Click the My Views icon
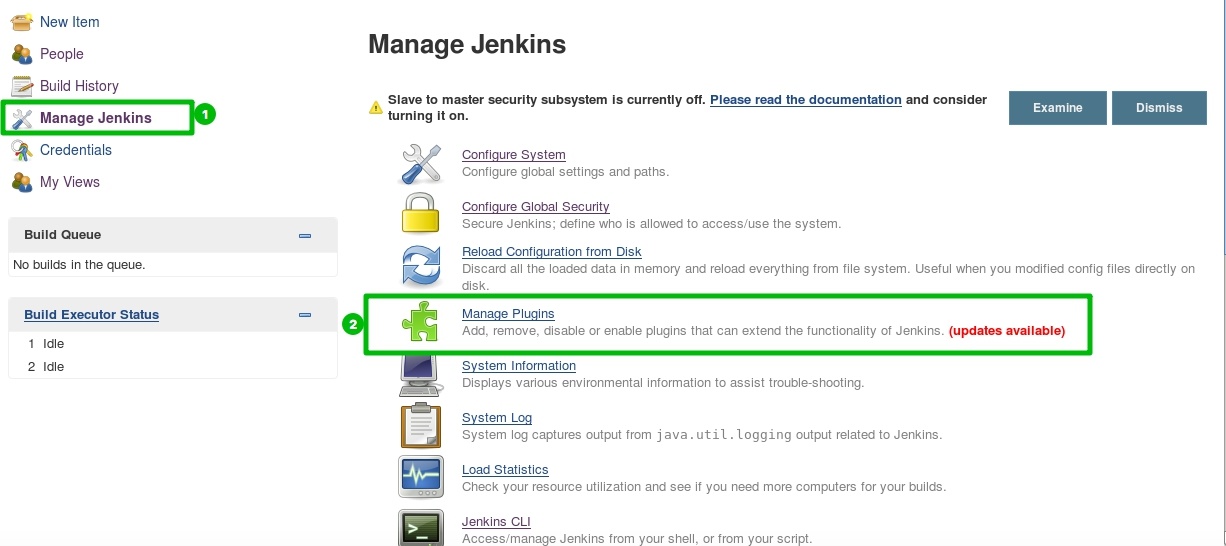 pos(22,182)
